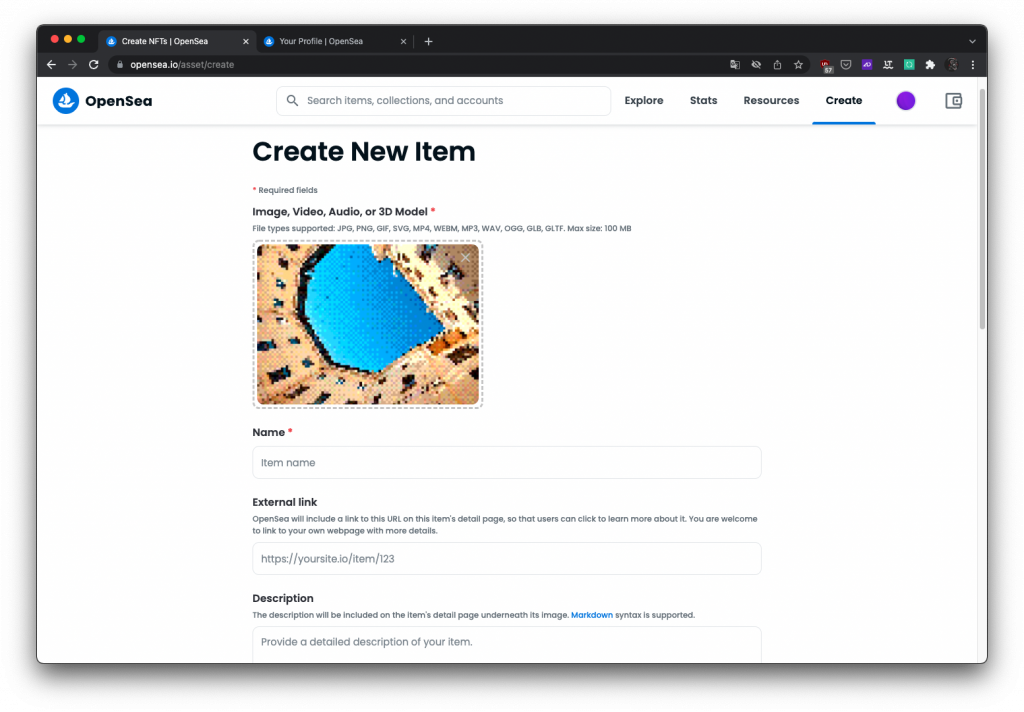
Task: Click the macOS green fullscreen button
Action: point(81,39)
